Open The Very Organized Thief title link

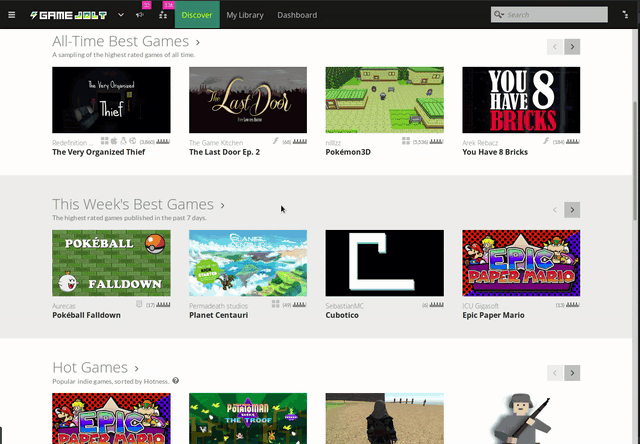(98, 152)
